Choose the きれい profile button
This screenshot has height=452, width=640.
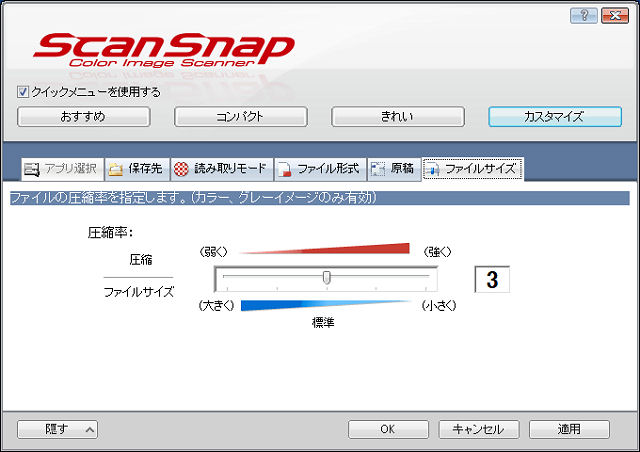tap(398, 117)
